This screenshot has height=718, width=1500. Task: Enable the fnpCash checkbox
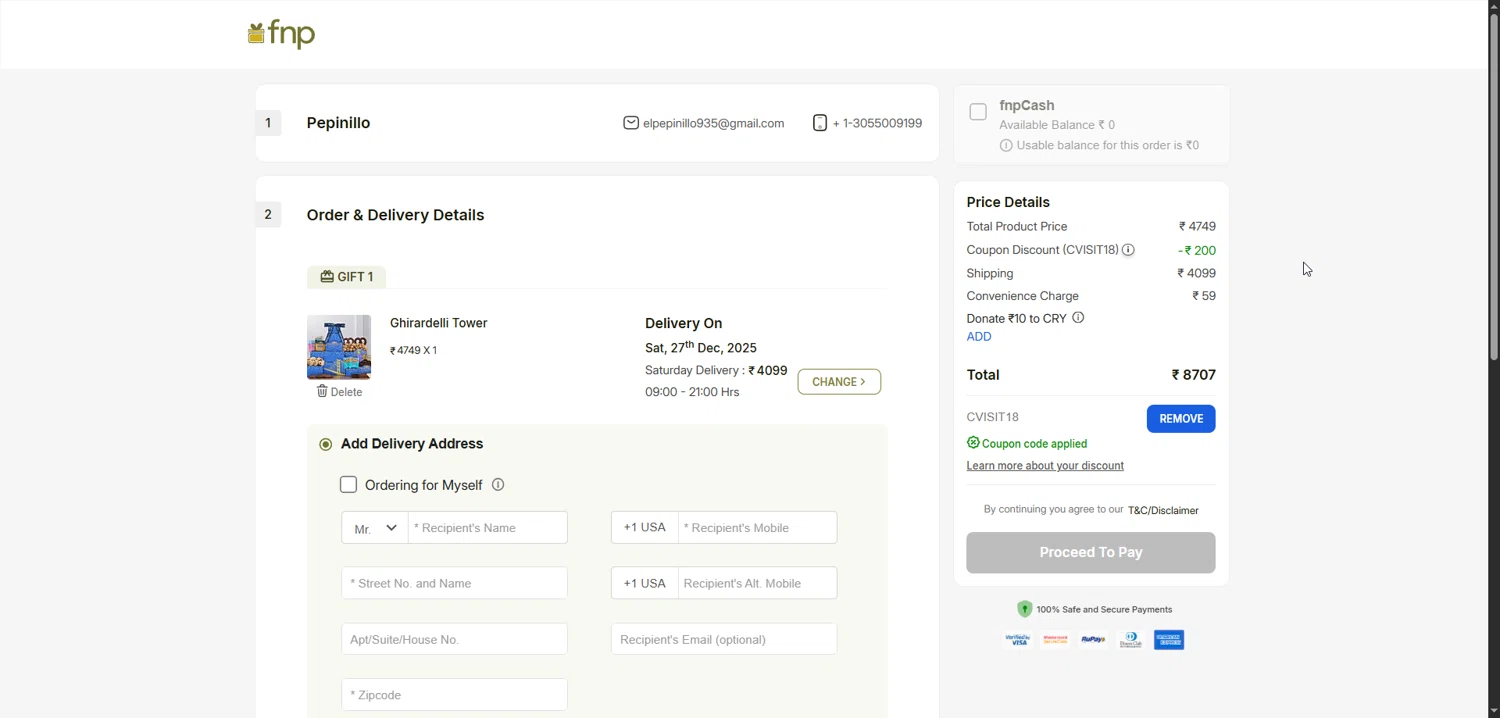pyautogui.click(x=978, y=112)
